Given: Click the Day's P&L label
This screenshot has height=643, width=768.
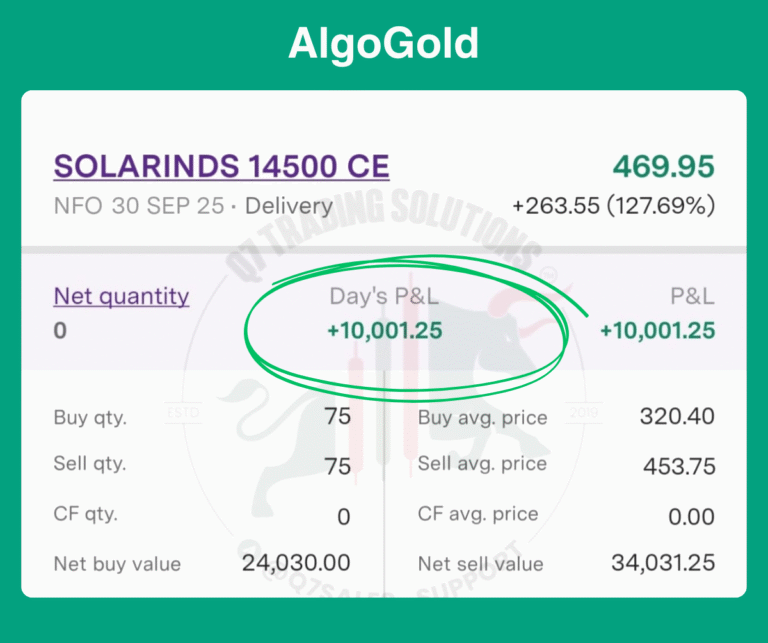Looking at the screenshot, I should click(x=384, y=296).
